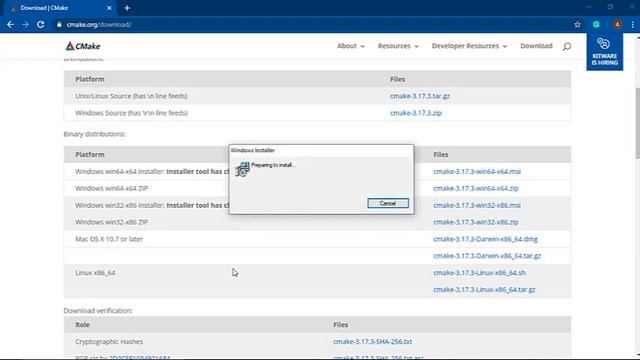Expand the Developer Resources menu
This screenshot has height=360, width=640.
(469, 46)
